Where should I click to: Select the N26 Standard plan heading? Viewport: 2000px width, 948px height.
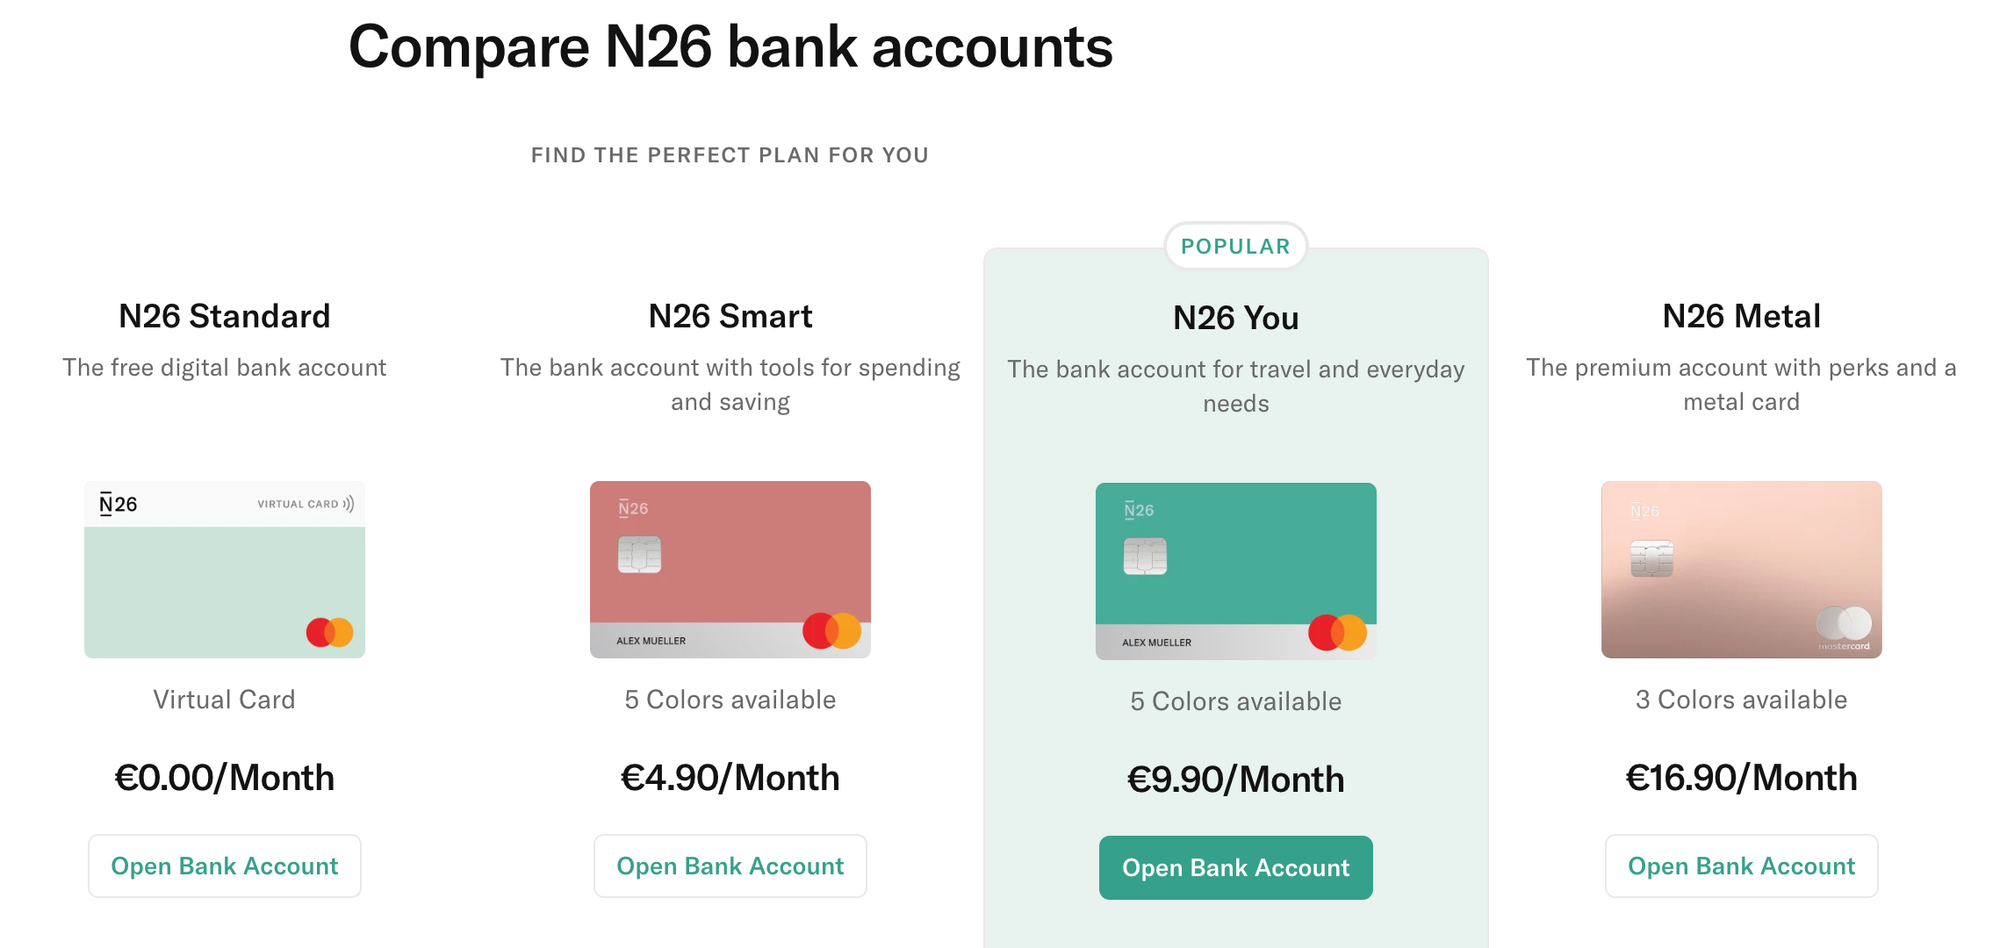coord(224,316)
